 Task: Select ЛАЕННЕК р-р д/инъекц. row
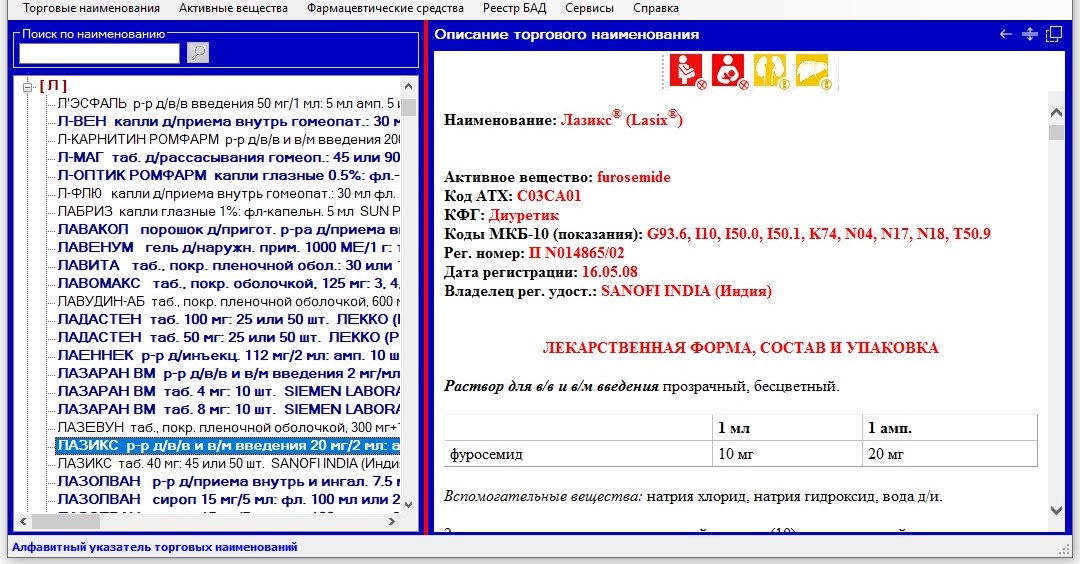[228, 355]
